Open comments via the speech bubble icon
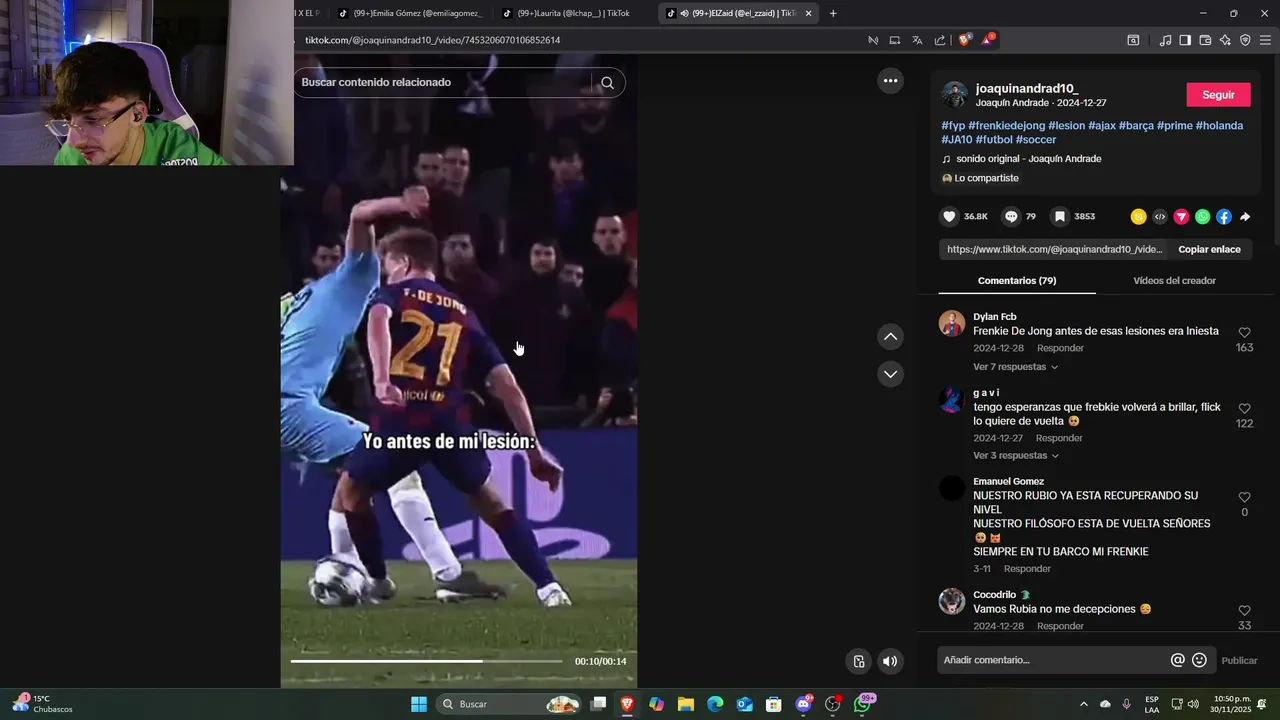 1011,216
